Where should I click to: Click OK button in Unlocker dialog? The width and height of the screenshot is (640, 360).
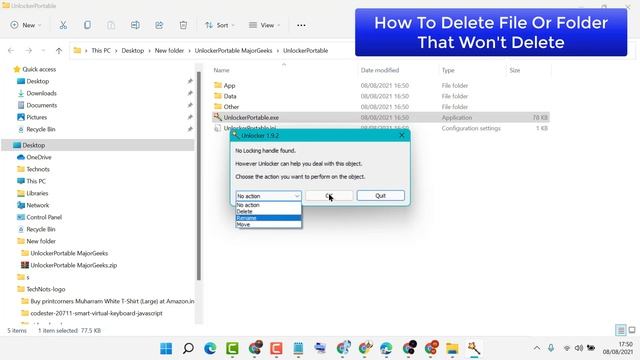click(329, 196)
